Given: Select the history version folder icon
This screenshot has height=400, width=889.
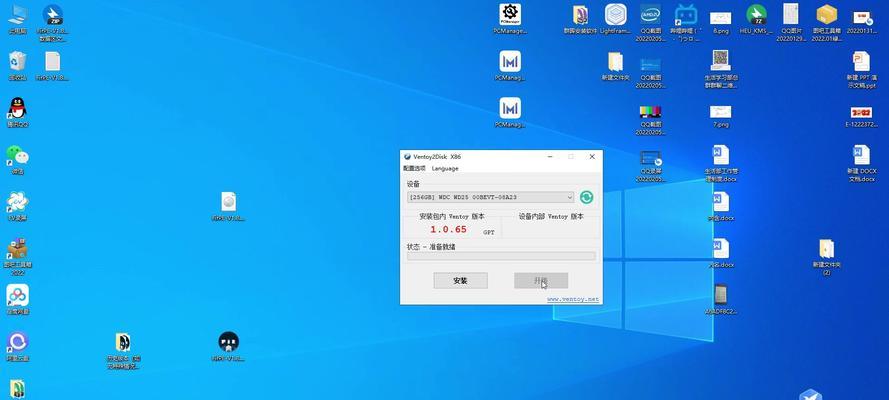Looking at the screenshot, I should [123, 350].
